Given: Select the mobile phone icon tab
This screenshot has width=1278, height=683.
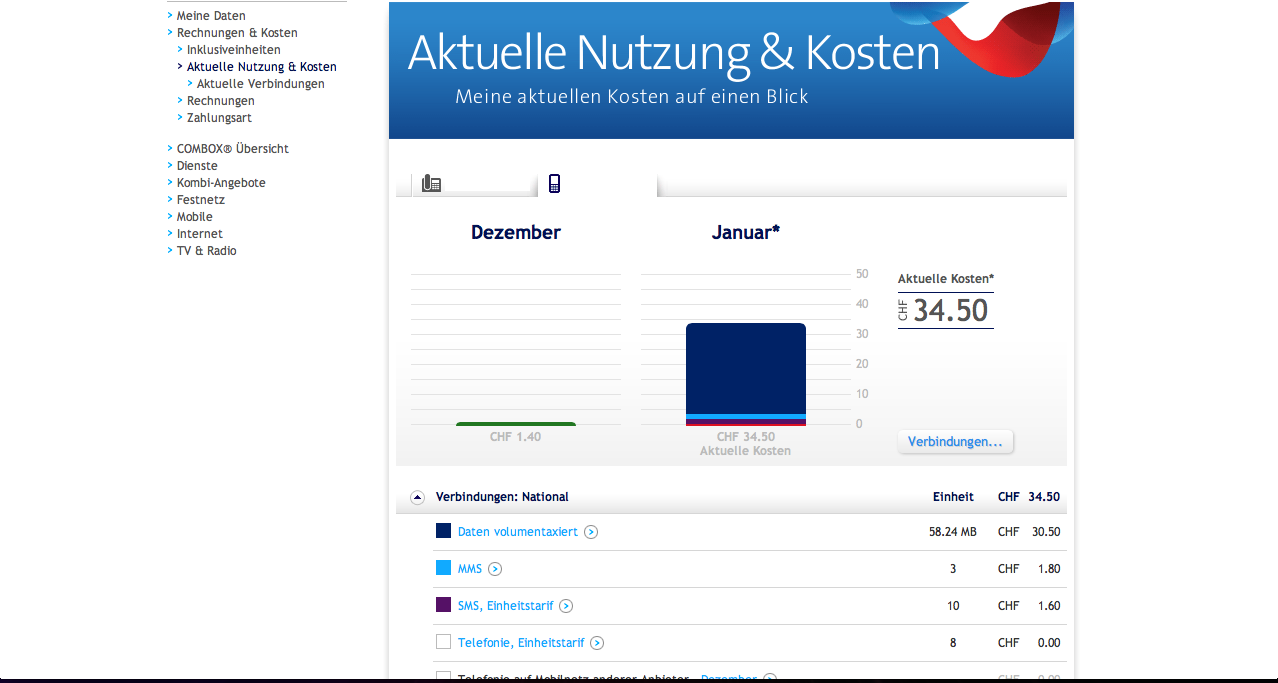Looking at the screenshot, I should 554,184.
